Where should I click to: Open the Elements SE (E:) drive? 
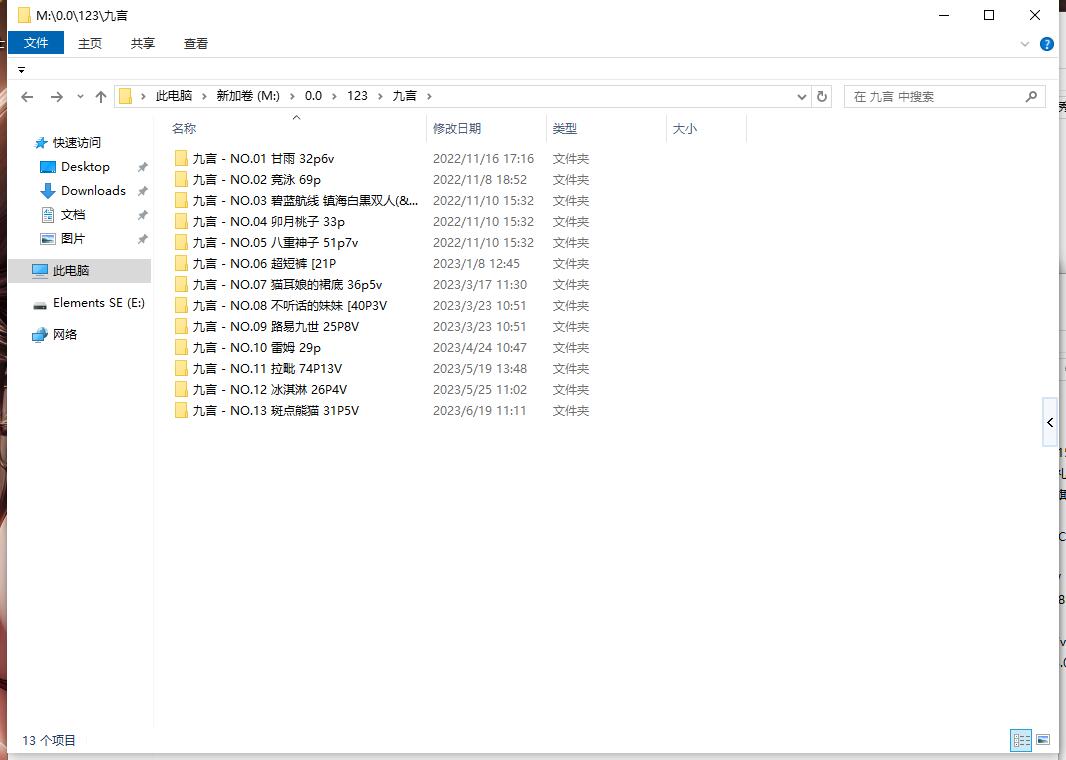(x=98, y=303)
